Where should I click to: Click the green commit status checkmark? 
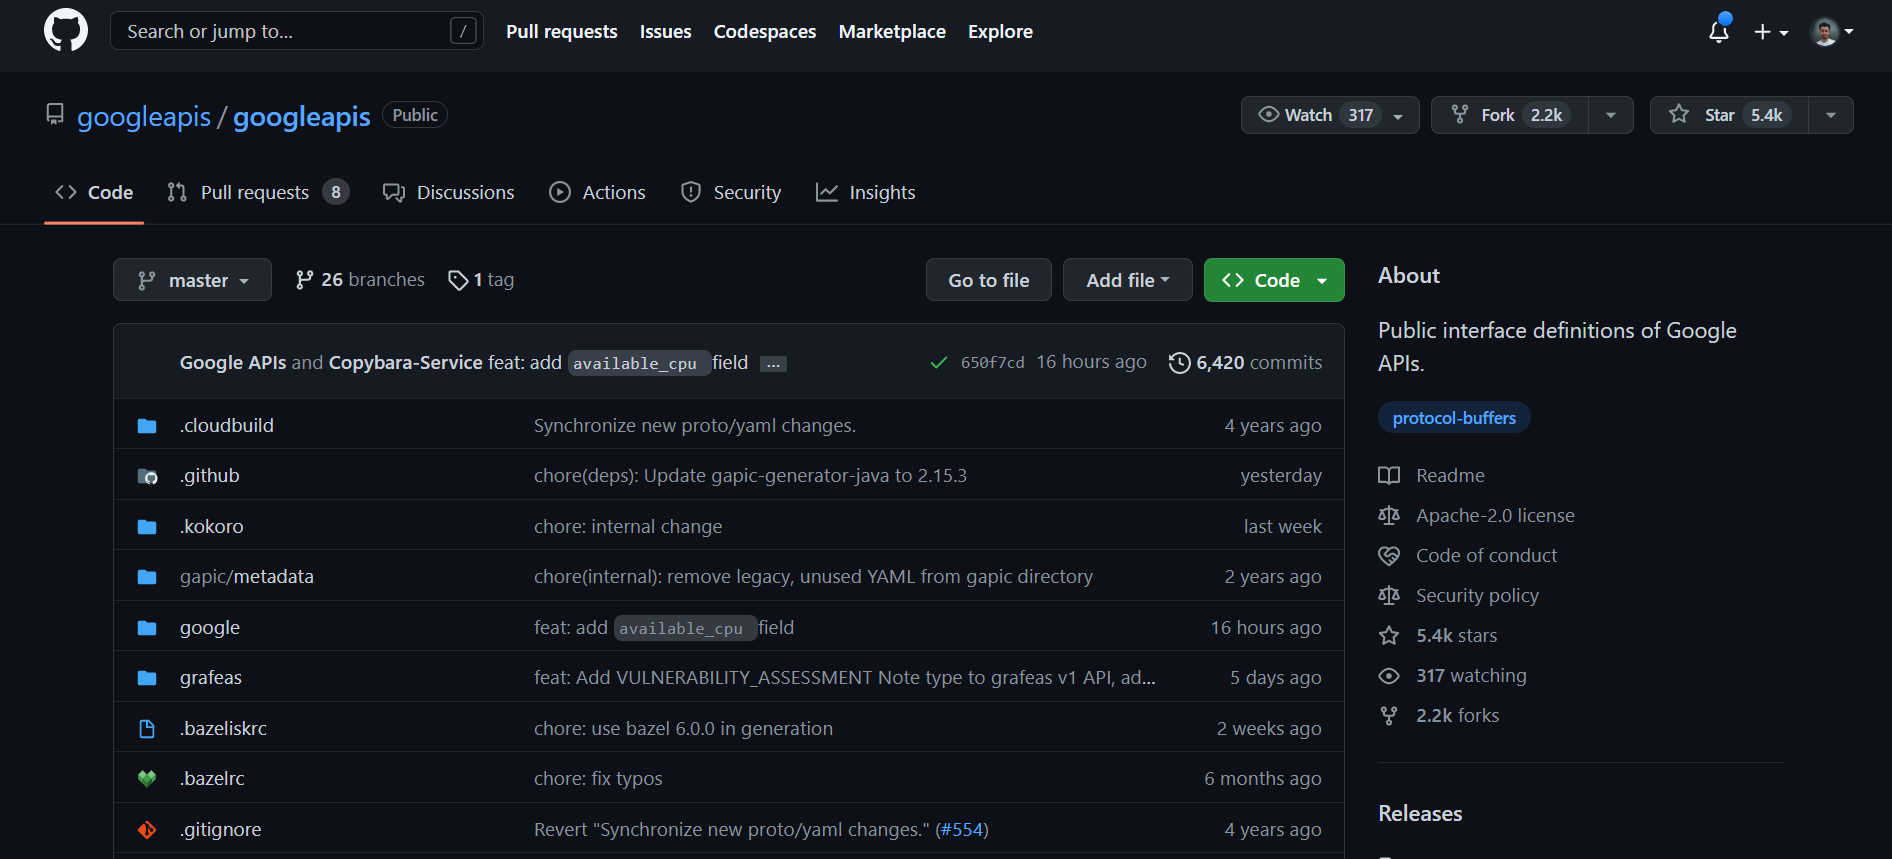[938, 363]
